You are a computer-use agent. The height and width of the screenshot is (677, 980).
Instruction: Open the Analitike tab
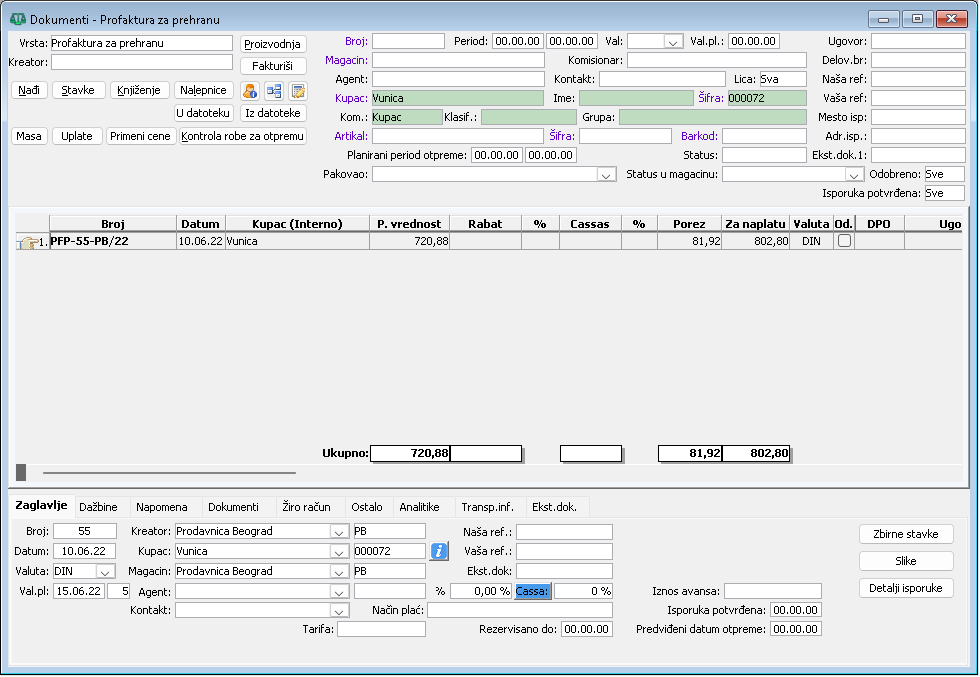pyautogui.click(x=419, y=507)
